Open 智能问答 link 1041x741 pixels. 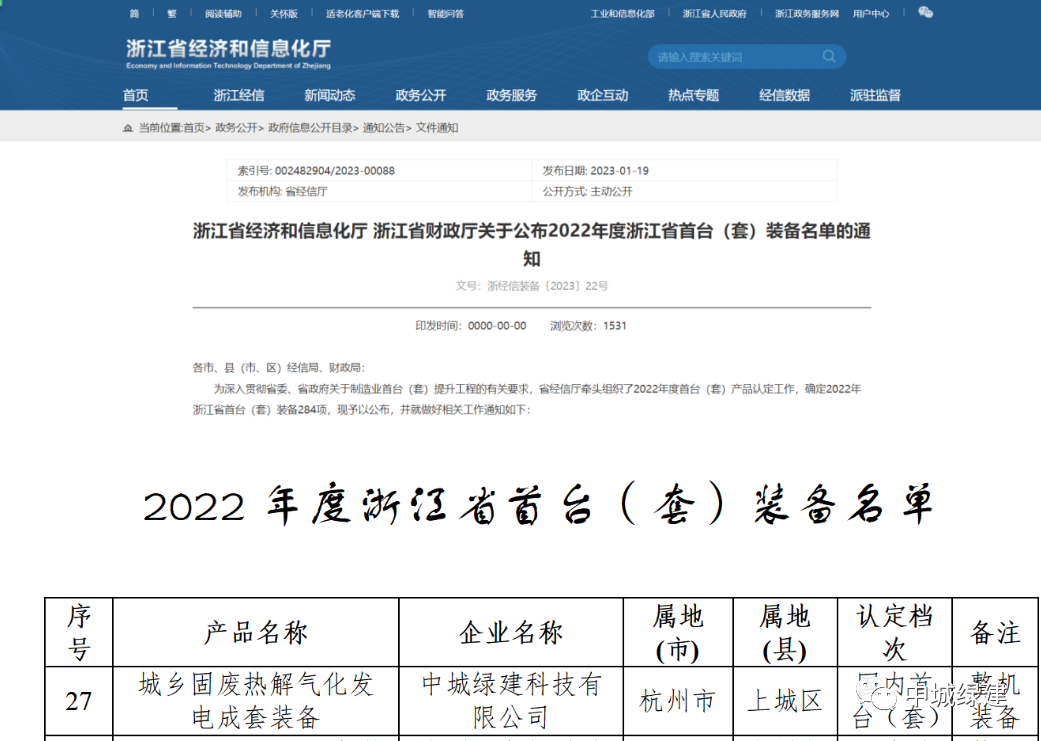pyautogui.click(x=445, y=14)
